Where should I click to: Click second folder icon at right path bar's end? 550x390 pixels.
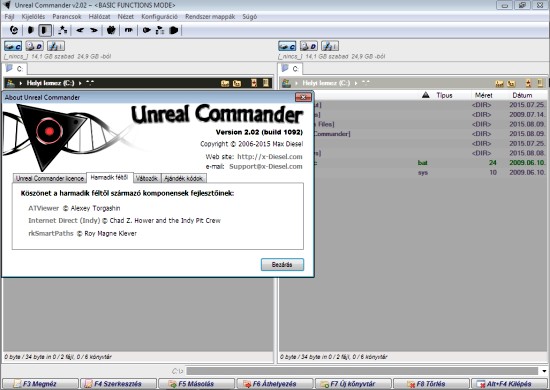[511, 83]
